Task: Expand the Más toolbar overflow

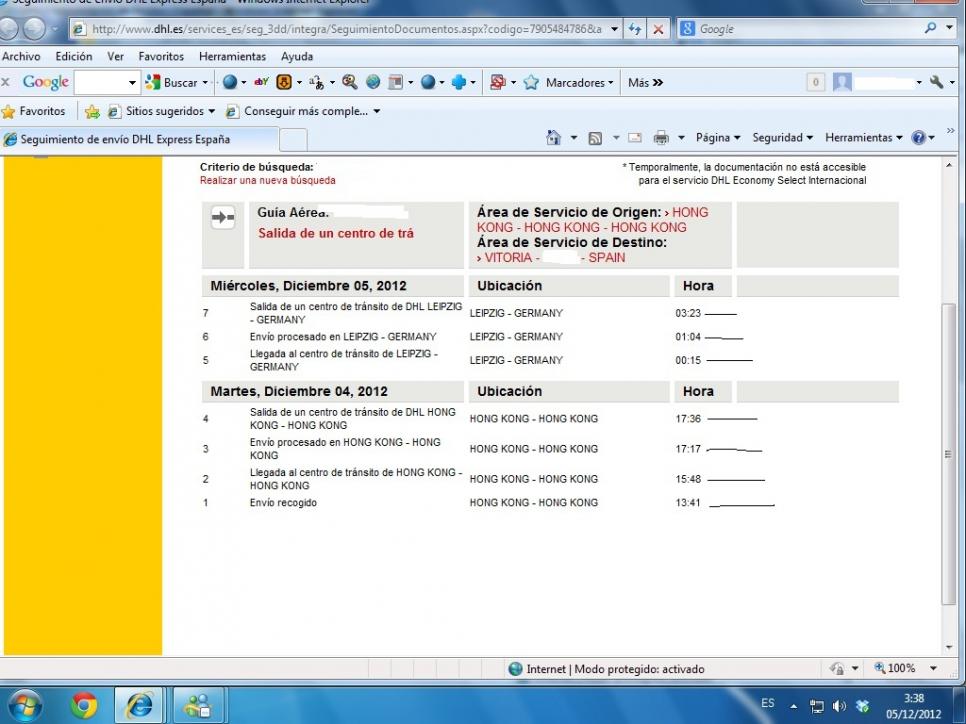Action: click(645, 83)
